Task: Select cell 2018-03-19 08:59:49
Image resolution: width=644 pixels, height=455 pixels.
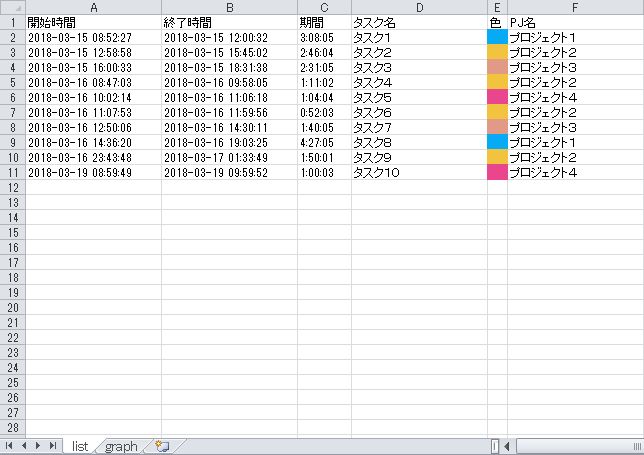Action: [94, 172]
